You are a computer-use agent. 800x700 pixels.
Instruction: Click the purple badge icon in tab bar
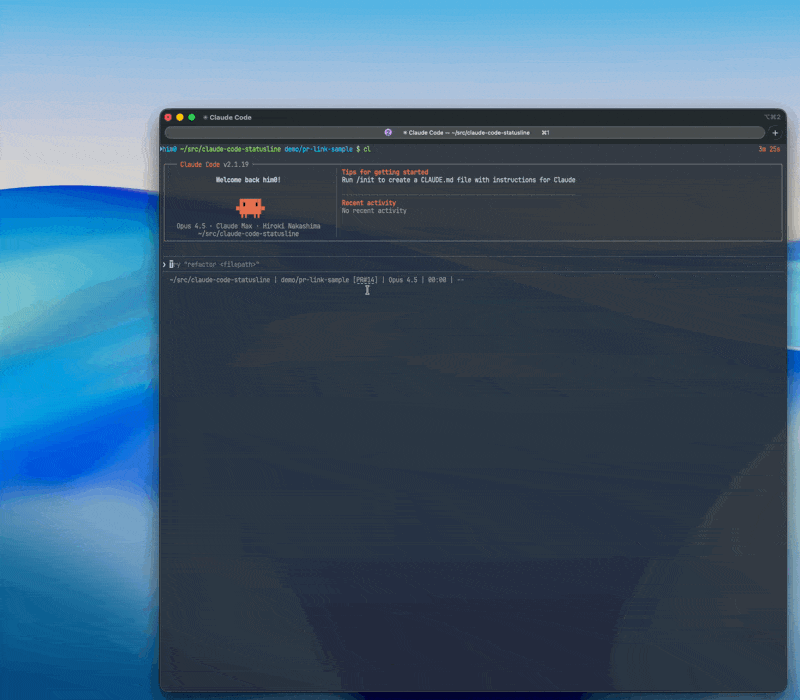click(x=388, y=132)
